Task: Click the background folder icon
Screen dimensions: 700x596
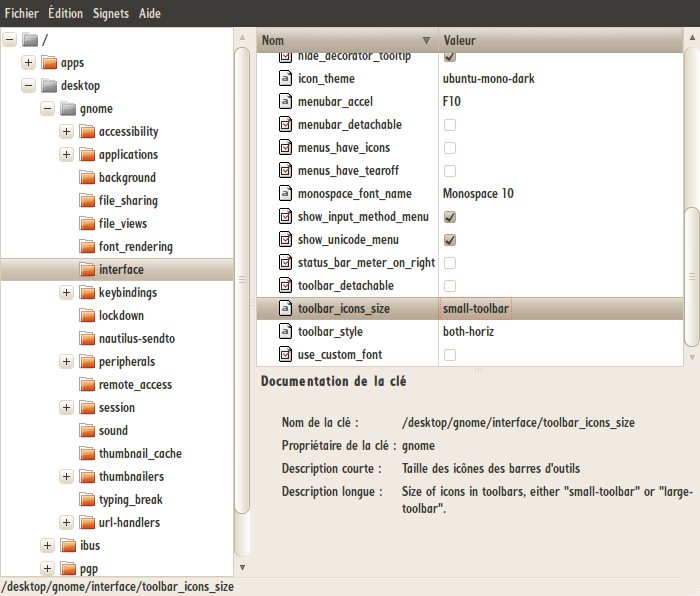Action: point(87,177)
